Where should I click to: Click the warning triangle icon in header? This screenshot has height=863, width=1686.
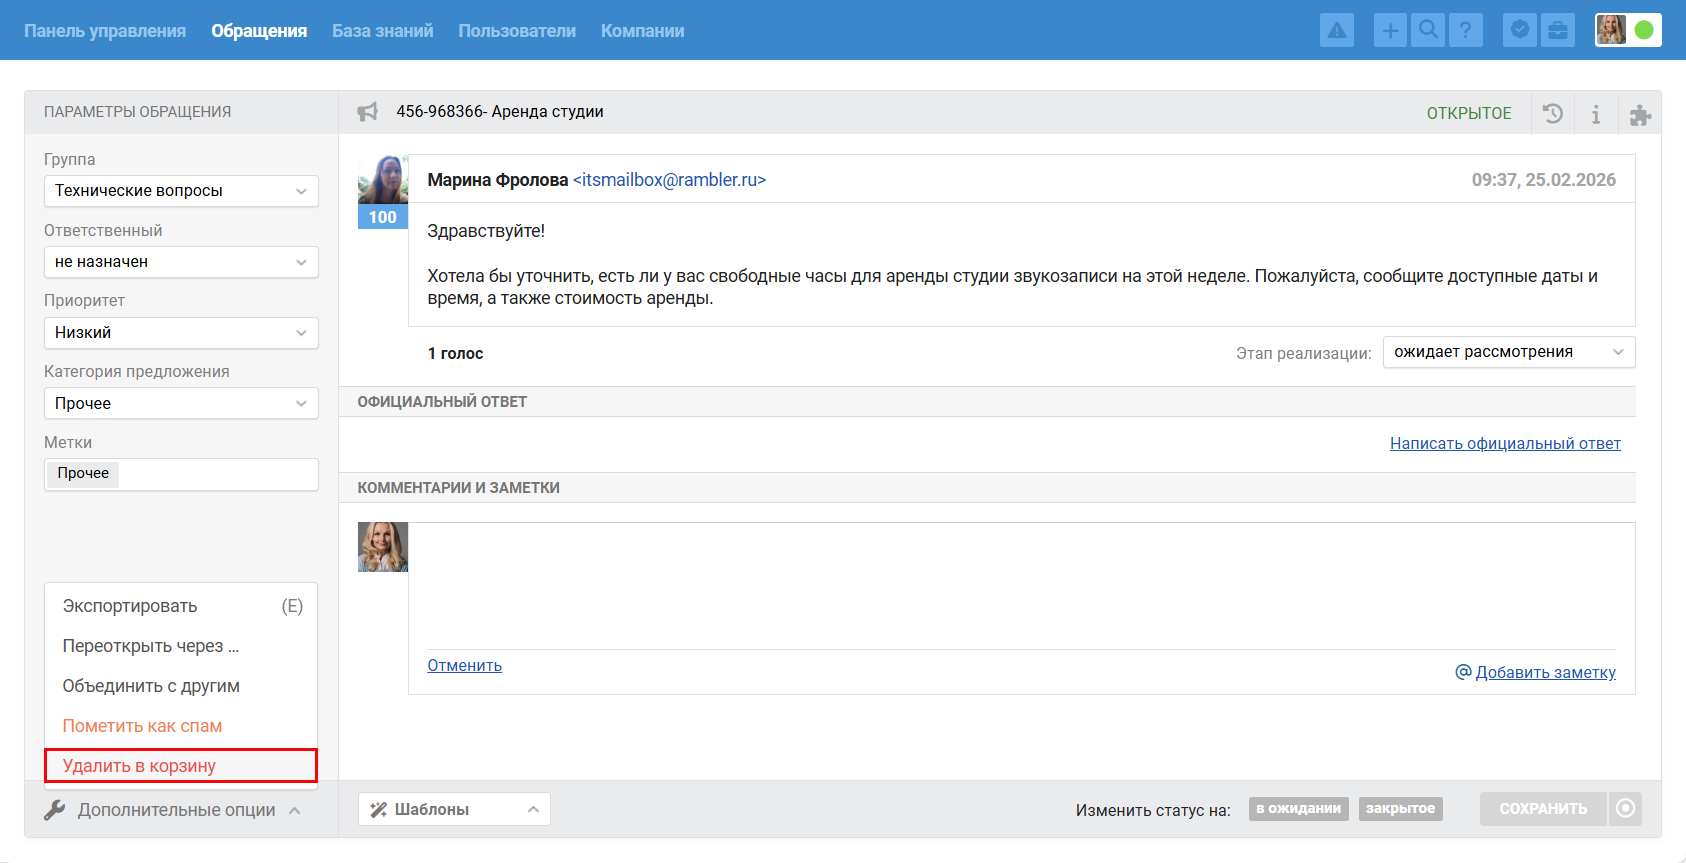pyautogui.click(x=1336, y=31)
